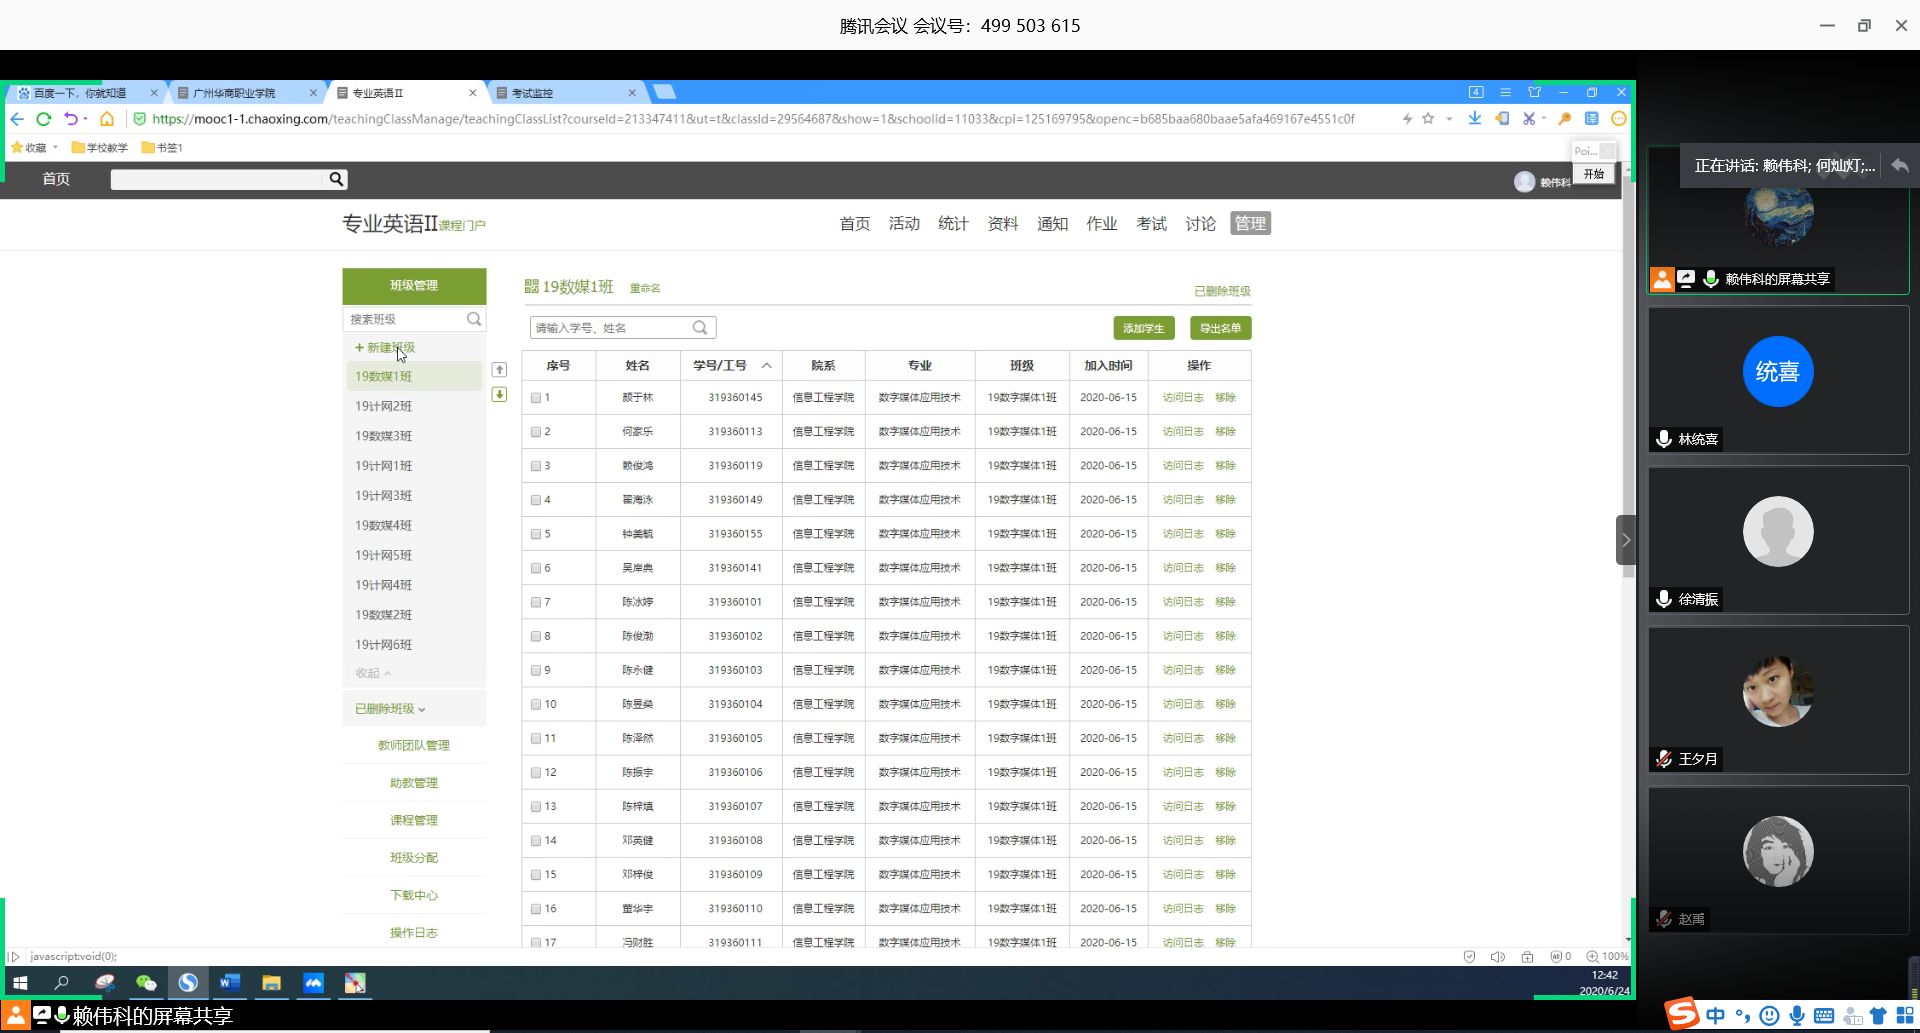Click the student ID/name search field
This screenshot has width=1920, height=1033.
[610, 328]
